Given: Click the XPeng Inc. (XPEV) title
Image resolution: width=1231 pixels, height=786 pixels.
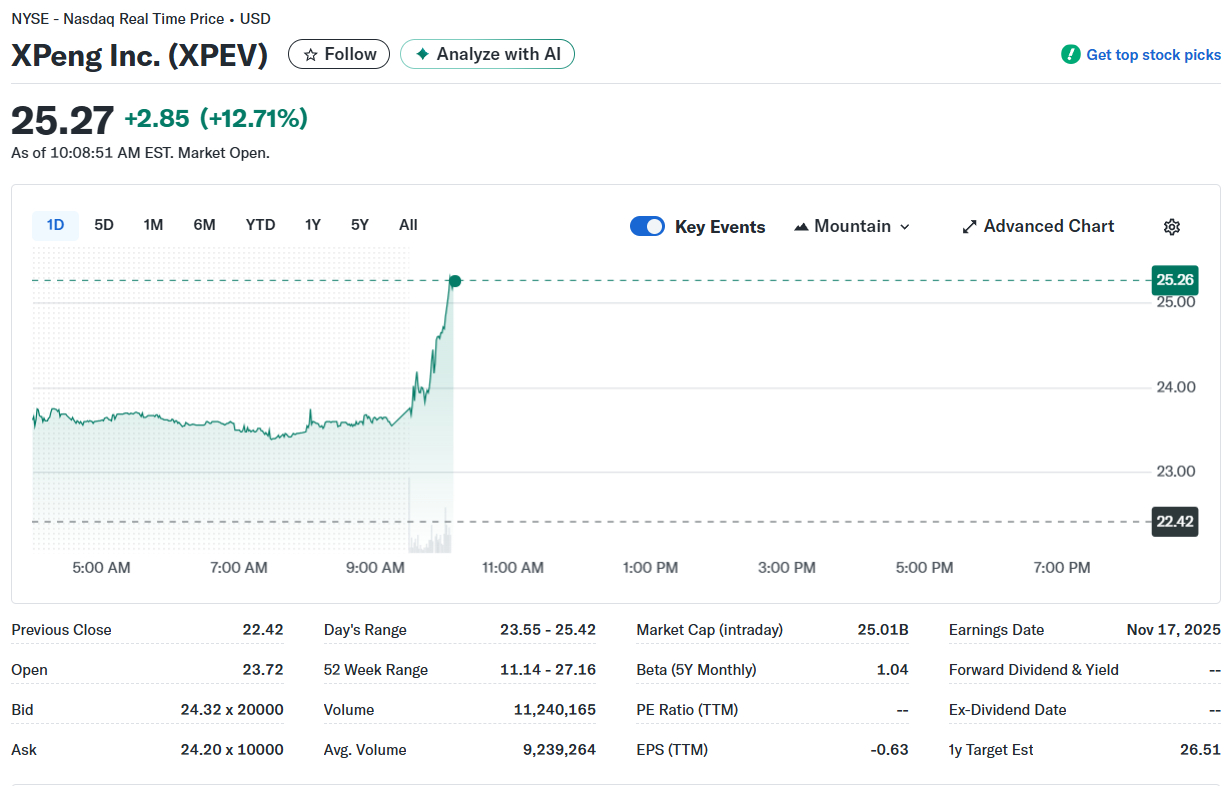Looking at the screenshot, I should (x=140, y=55).
